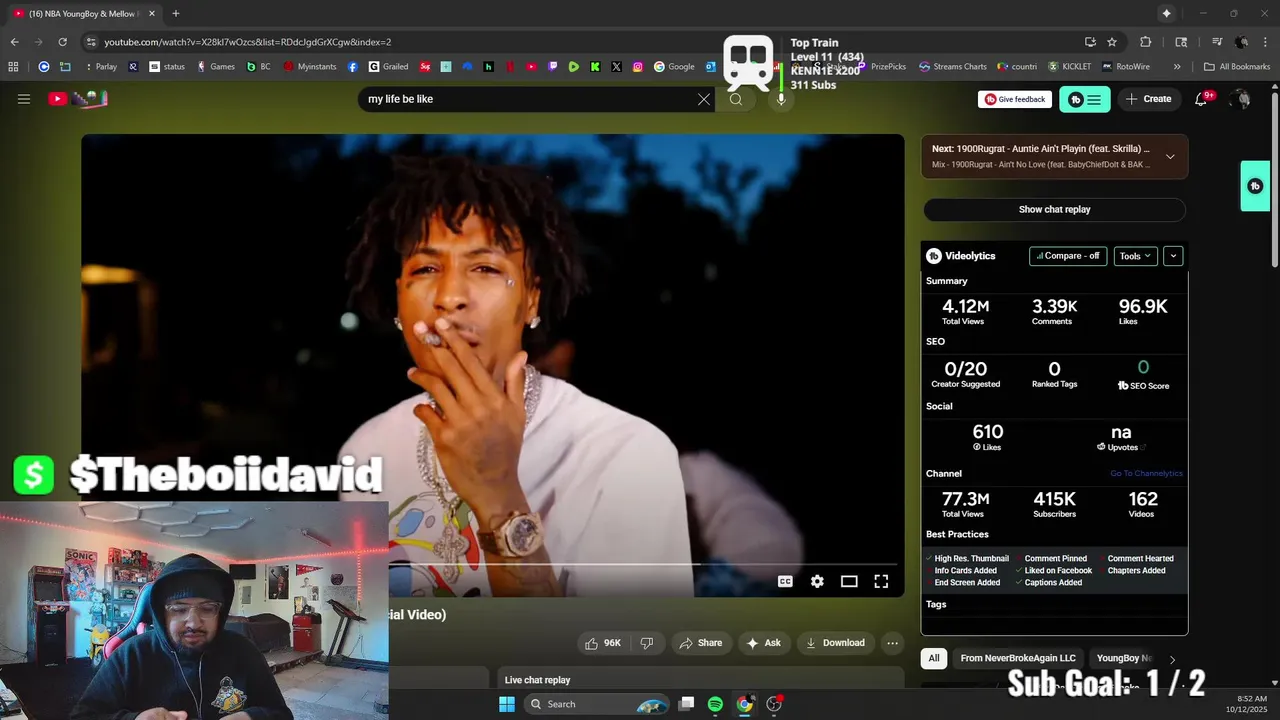Download the video
This screenshot has height=720, width=1280.
pos(835,643)
